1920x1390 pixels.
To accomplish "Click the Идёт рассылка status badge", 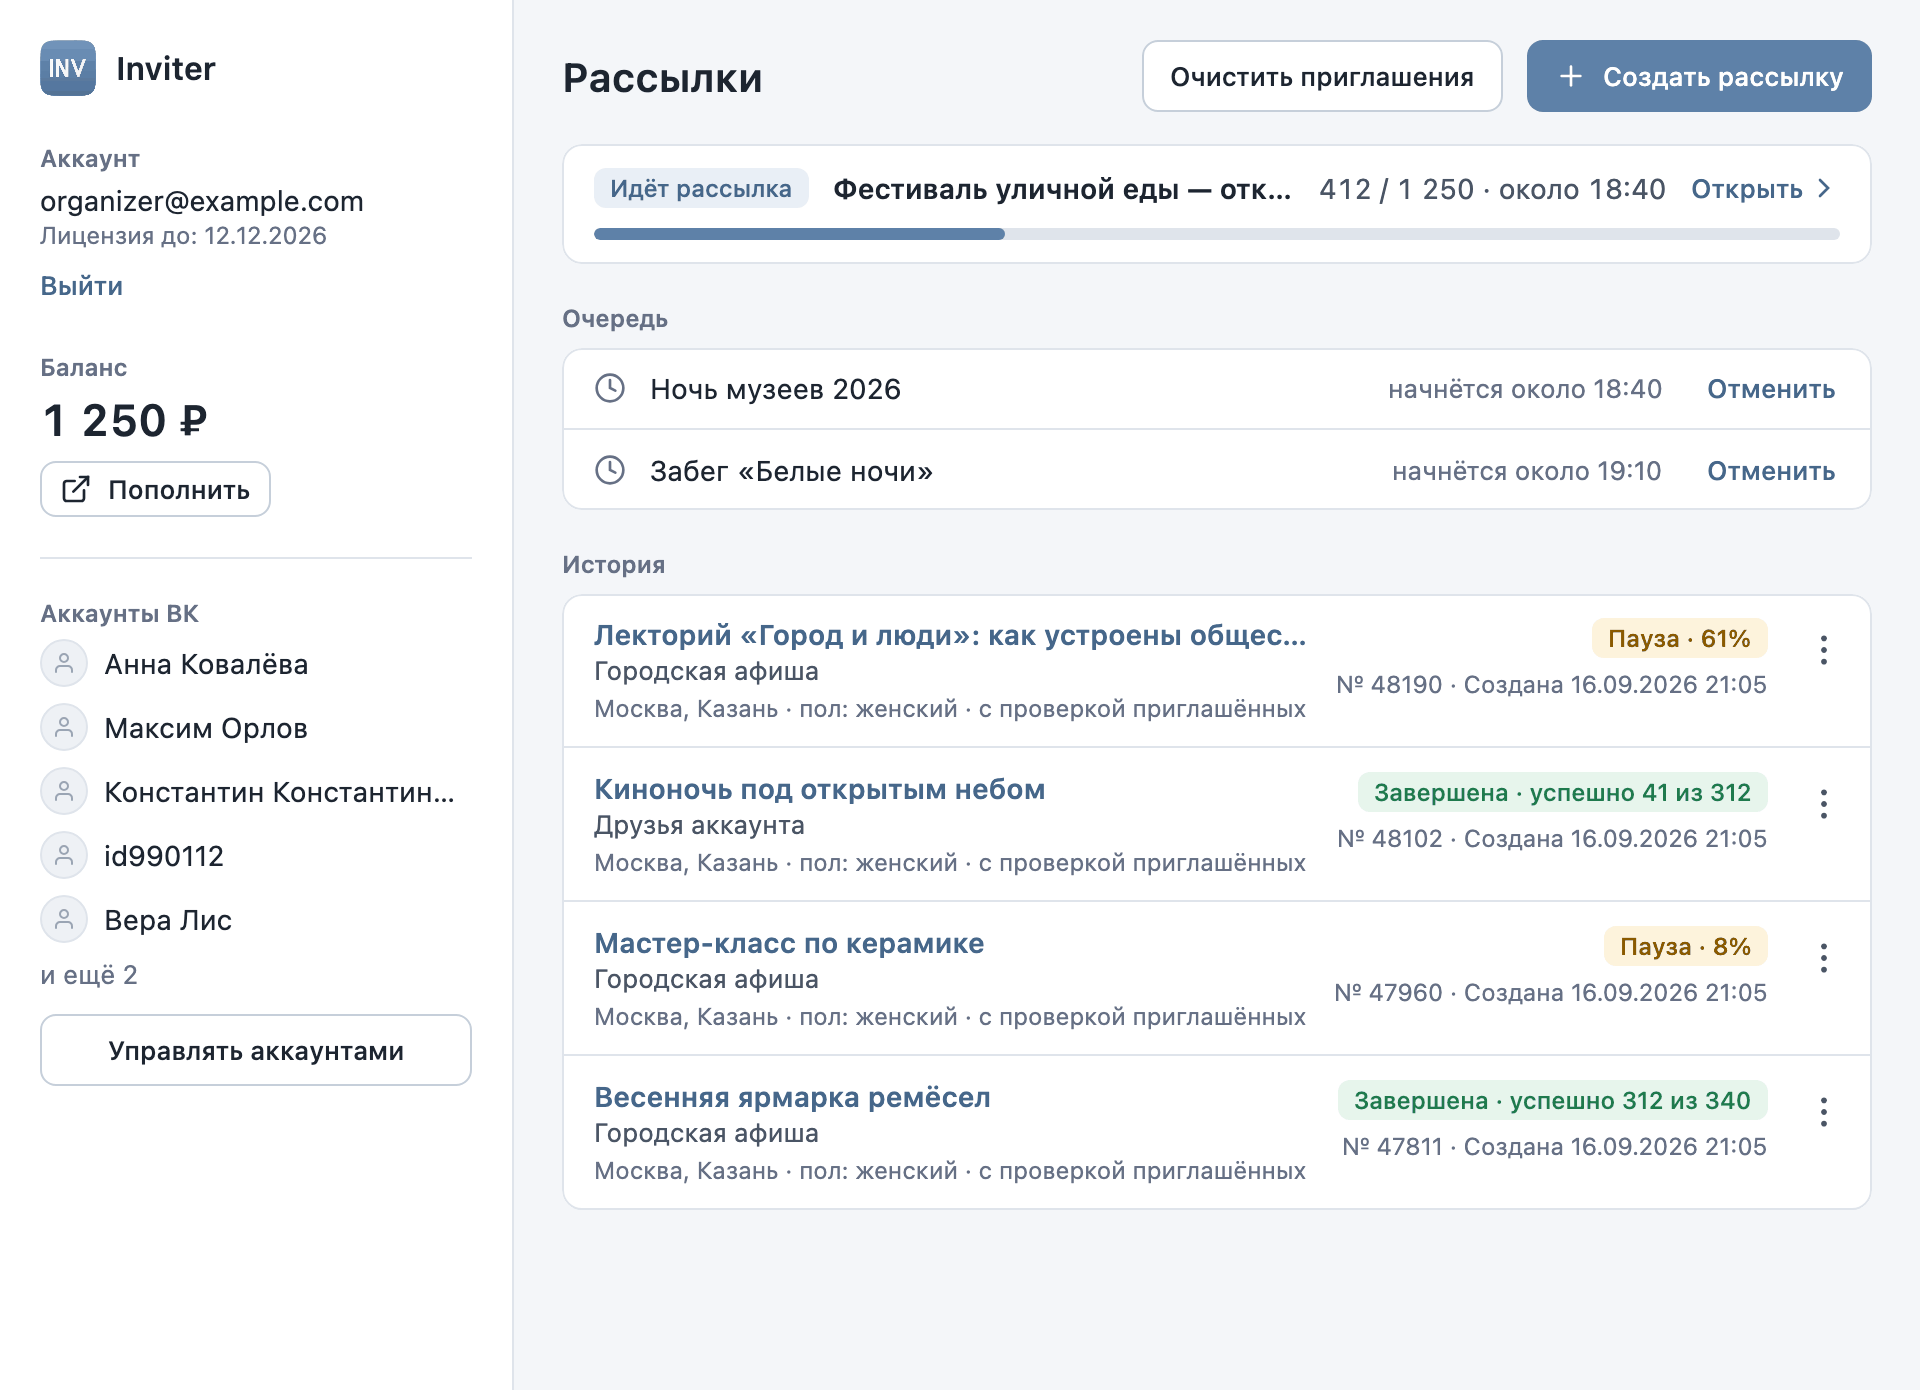I will pyautogui.click(x=701, y=188).
